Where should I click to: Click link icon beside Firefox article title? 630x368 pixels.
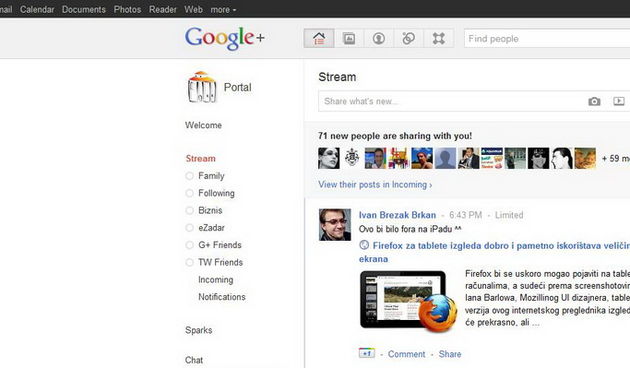pyautogui.click(x=364, y=245)
